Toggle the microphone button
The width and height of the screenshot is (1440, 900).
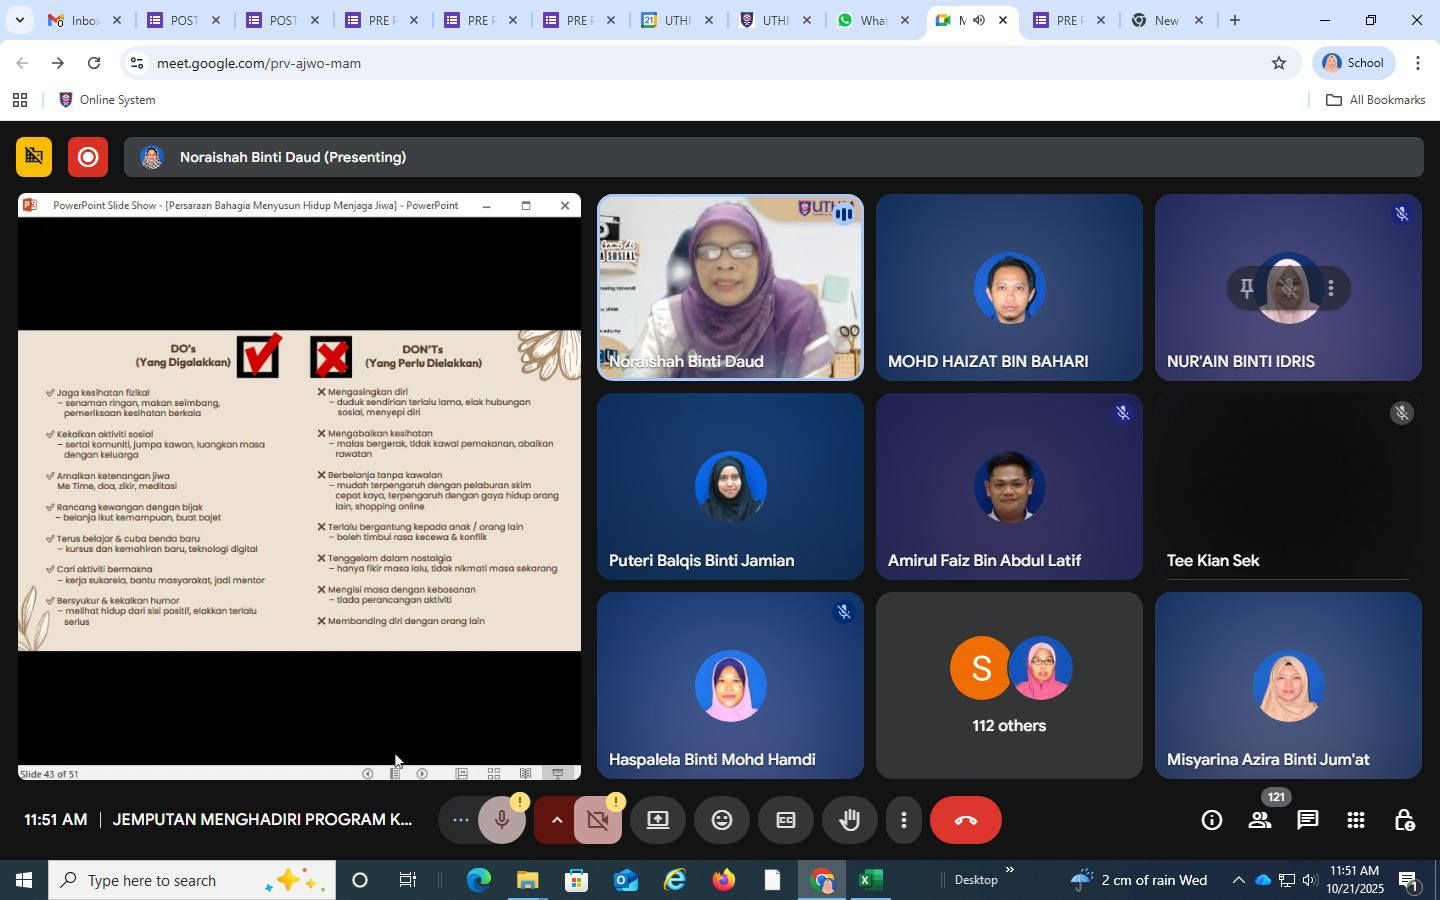(x=502, y=821)
